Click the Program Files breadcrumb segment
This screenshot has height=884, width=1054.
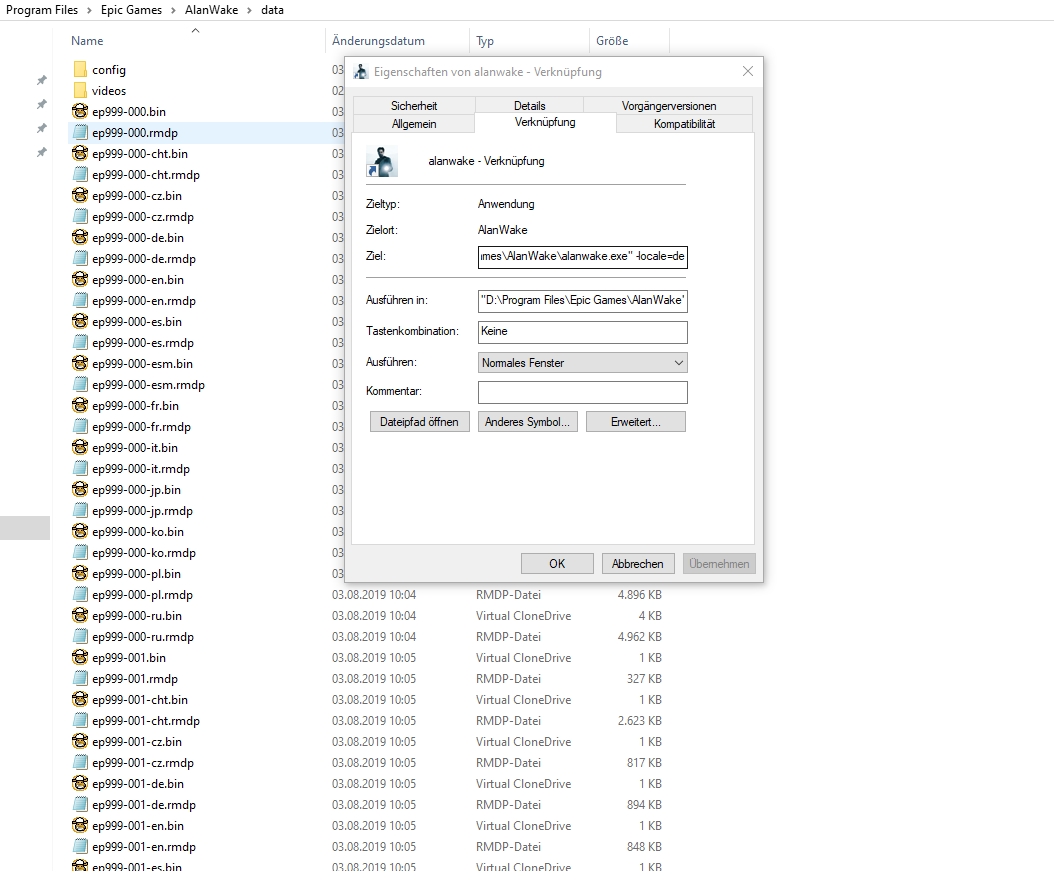click(x=42, y=10)
